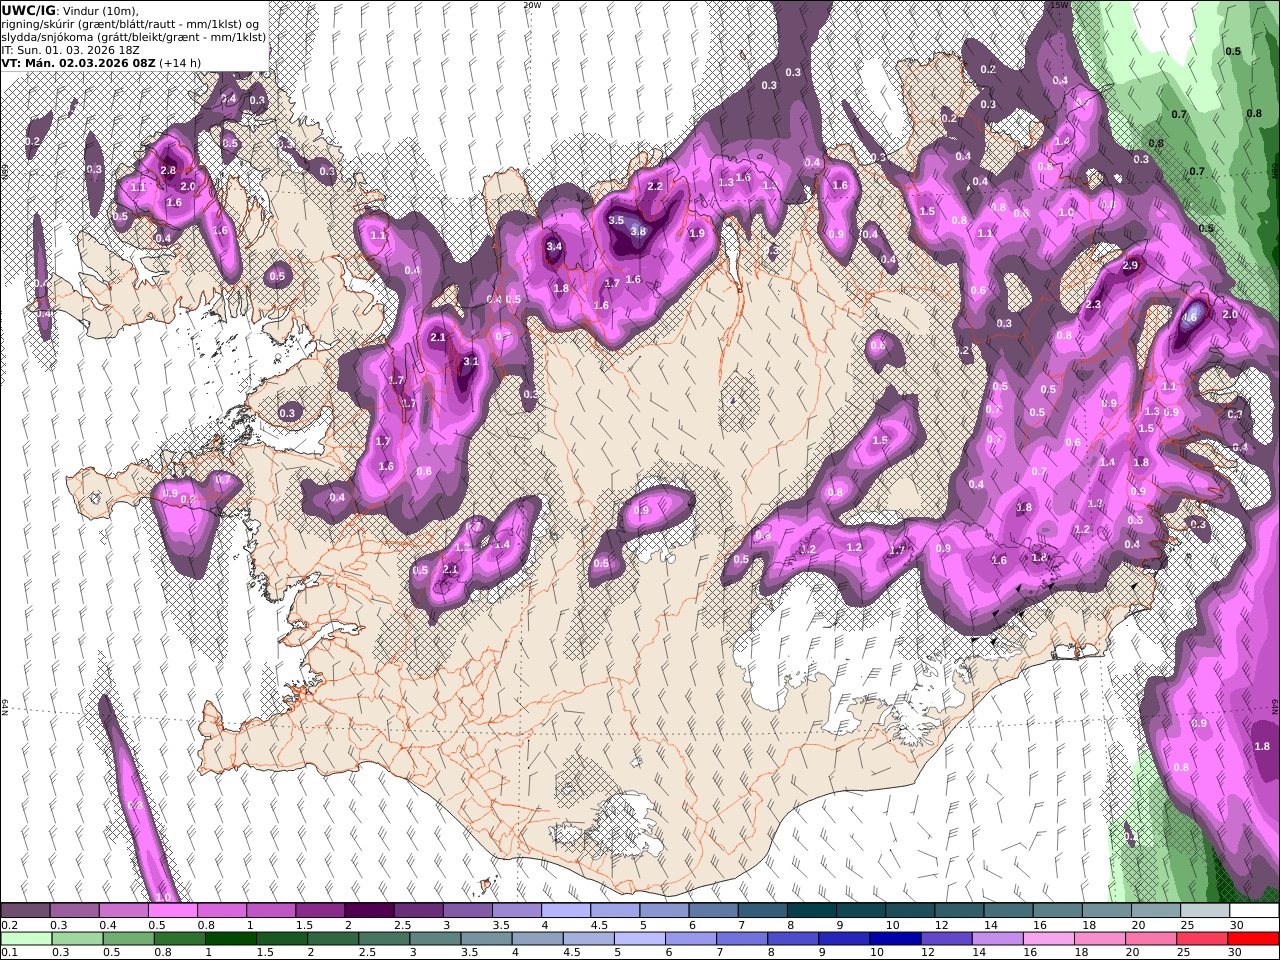The width and height of the screenshot is (1280, 960).
Task: Click the 2.2 snowfall value on the map
Action: pyautogui.click(x=656, y=186)
